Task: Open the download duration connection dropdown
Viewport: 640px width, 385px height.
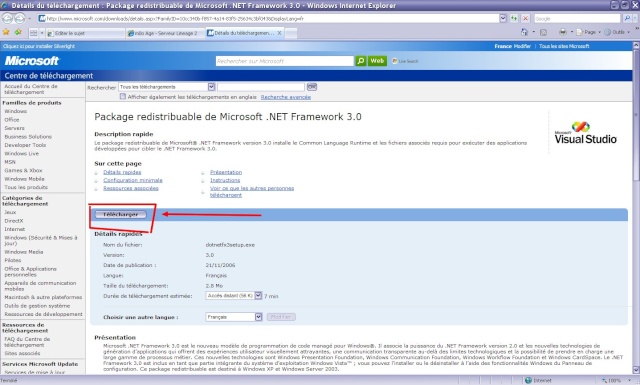Action: [x=258, y=296]
